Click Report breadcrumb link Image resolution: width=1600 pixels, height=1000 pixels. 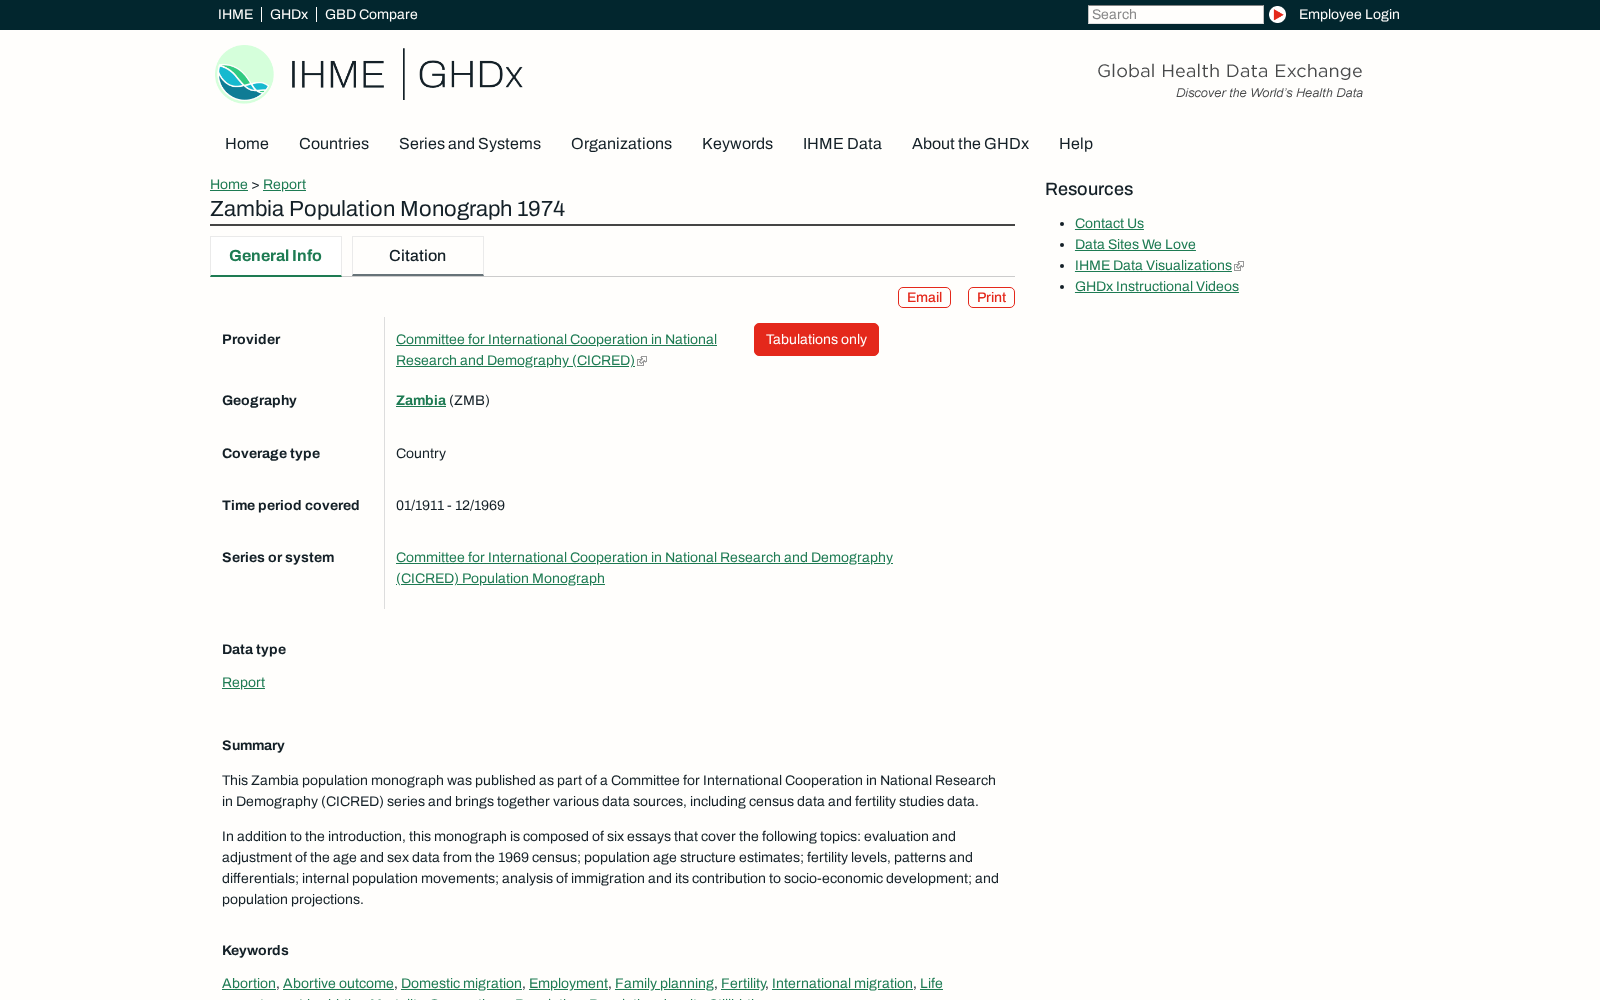pyautogui.click(x=284, y=184)
